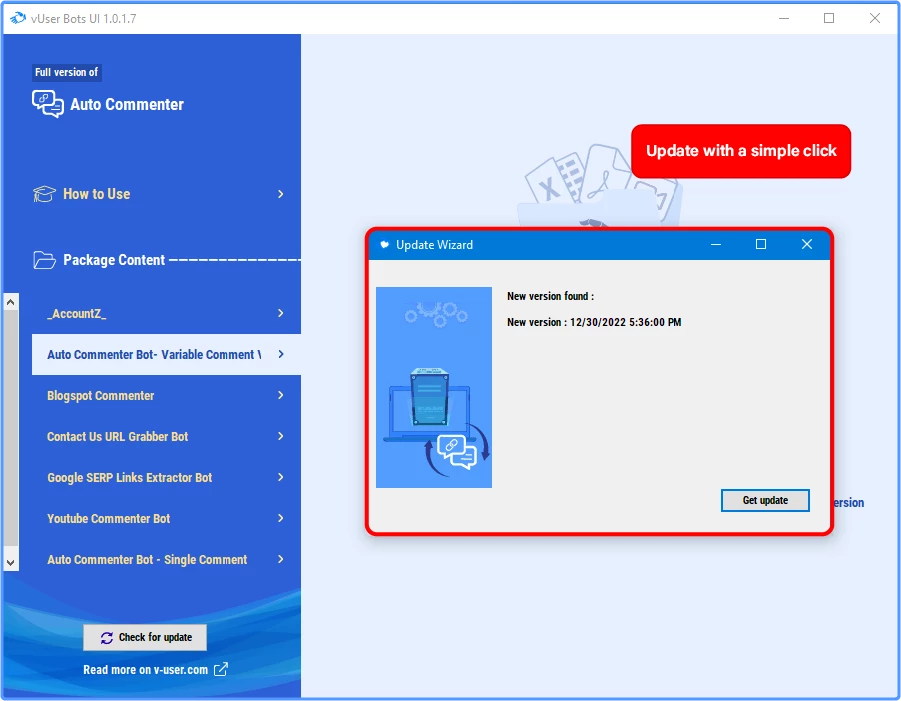901x701 pixels.
Task: Click the vUser Bots UI title bar logo
Action: (x=18, y=18)
